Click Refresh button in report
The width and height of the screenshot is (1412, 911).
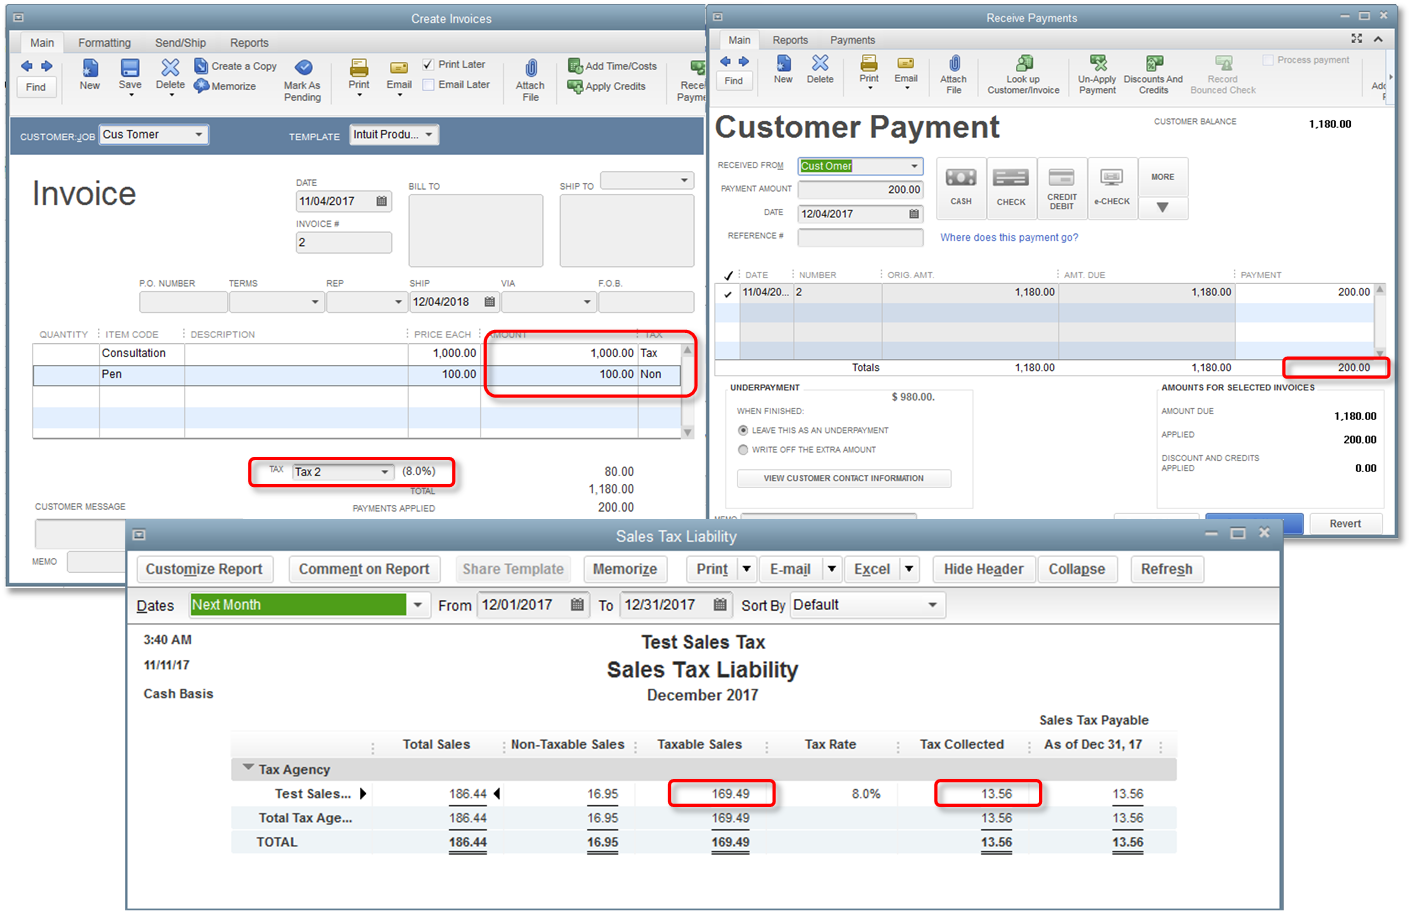point(1166,569)
